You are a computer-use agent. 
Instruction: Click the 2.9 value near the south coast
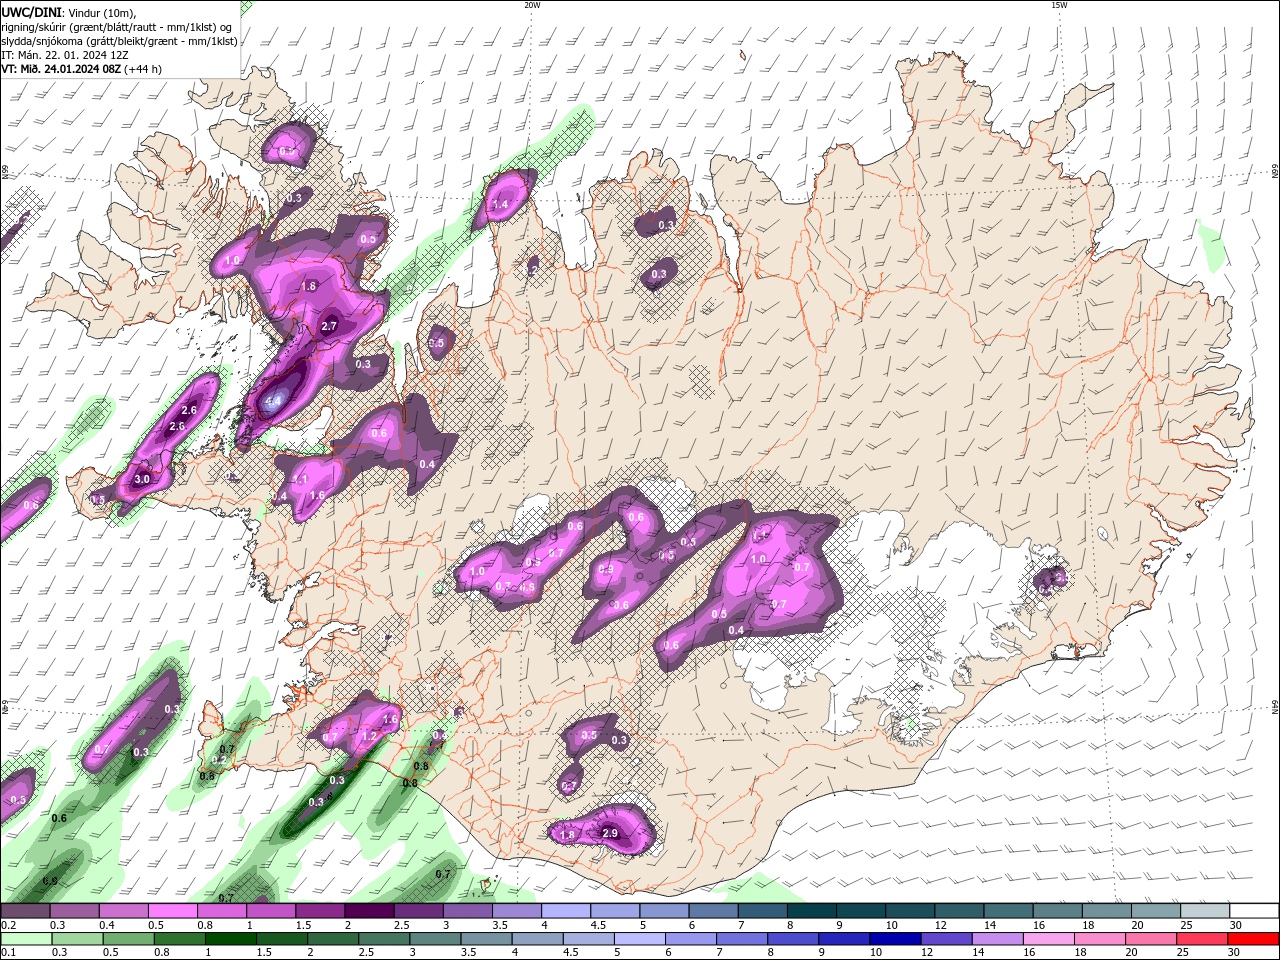(x=610, y=833)
